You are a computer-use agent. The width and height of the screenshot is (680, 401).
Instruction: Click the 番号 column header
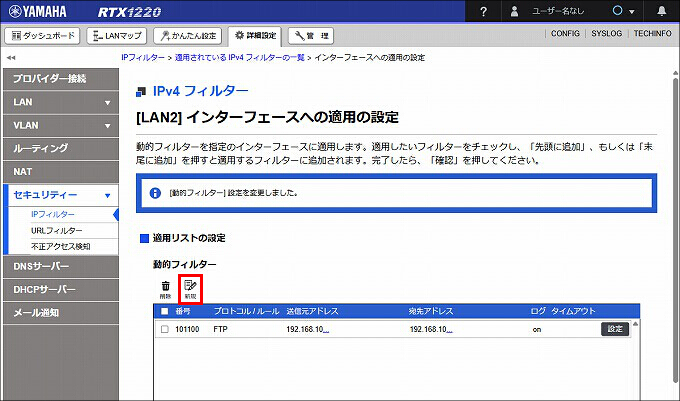point(183,311)
